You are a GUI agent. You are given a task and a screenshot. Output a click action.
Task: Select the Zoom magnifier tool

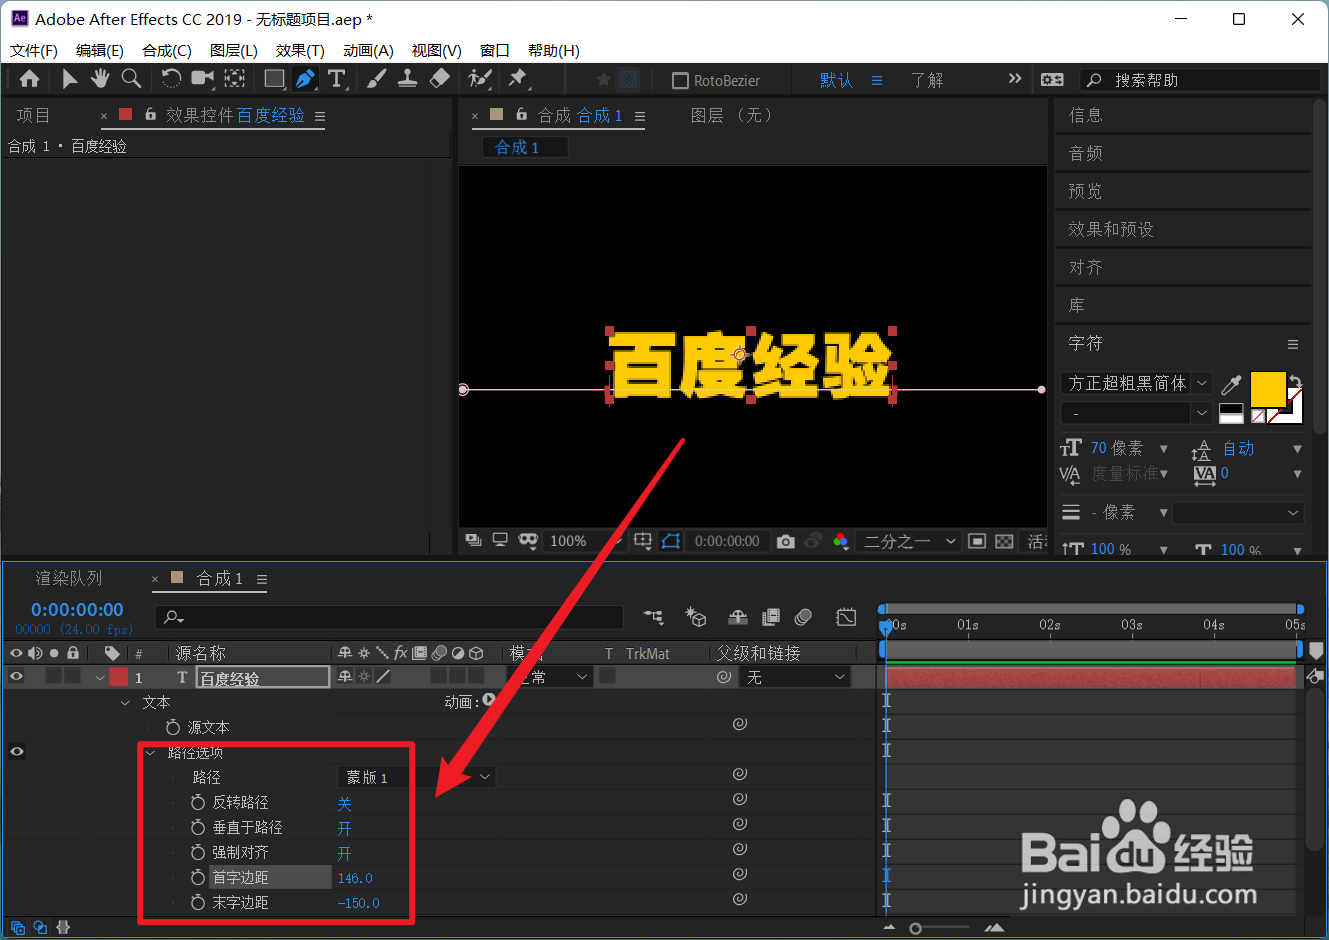pos(131,79)
